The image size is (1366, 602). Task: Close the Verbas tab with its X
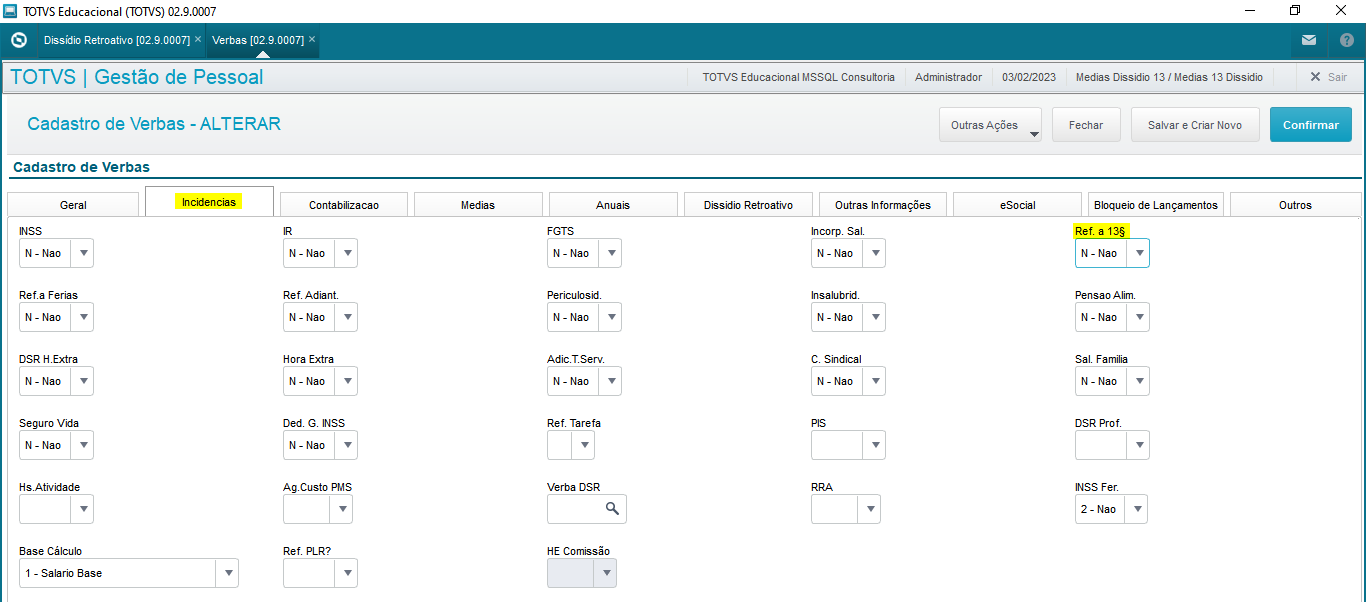312,39
